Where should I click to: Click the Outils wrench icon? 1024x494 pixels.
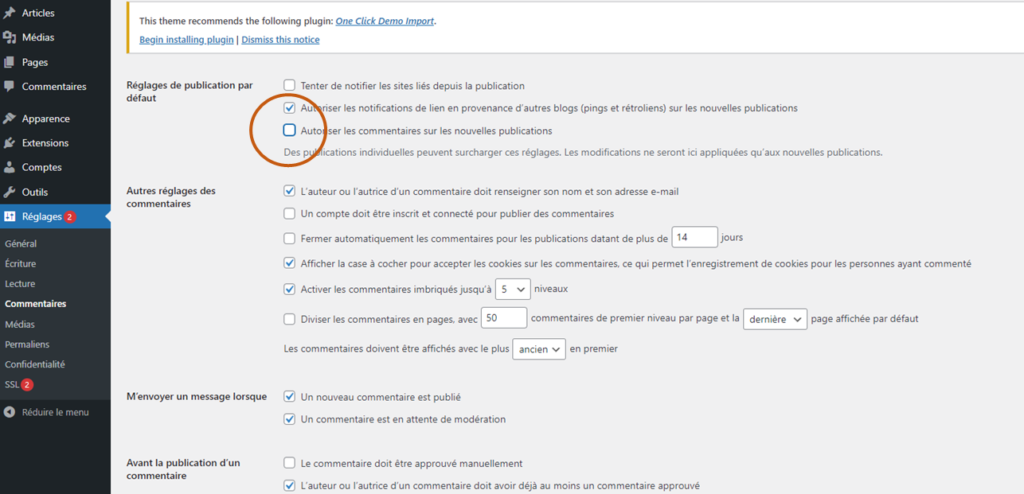(x=10, y=192)
